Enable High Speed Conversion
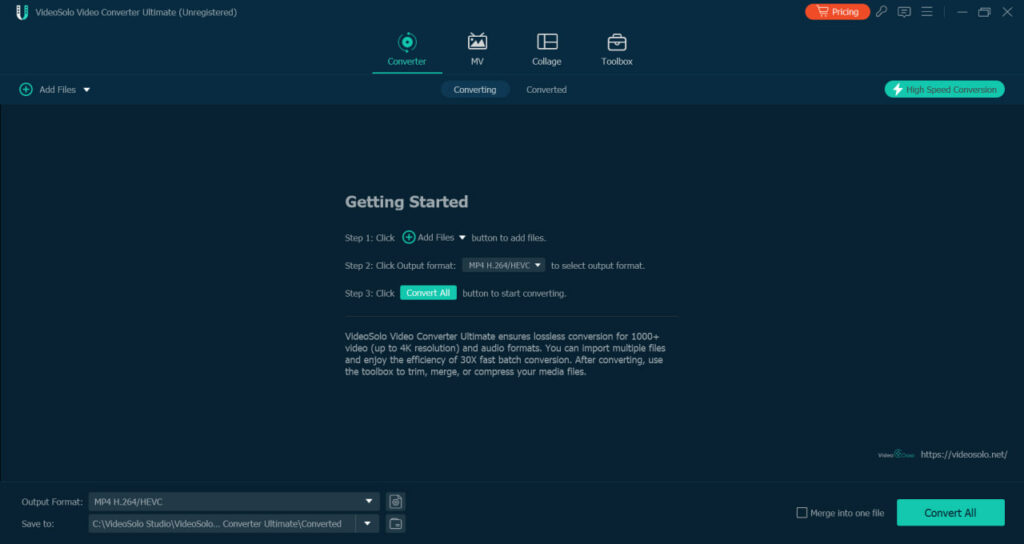The height and width of the screenshot is (544, 1024). 944,89
